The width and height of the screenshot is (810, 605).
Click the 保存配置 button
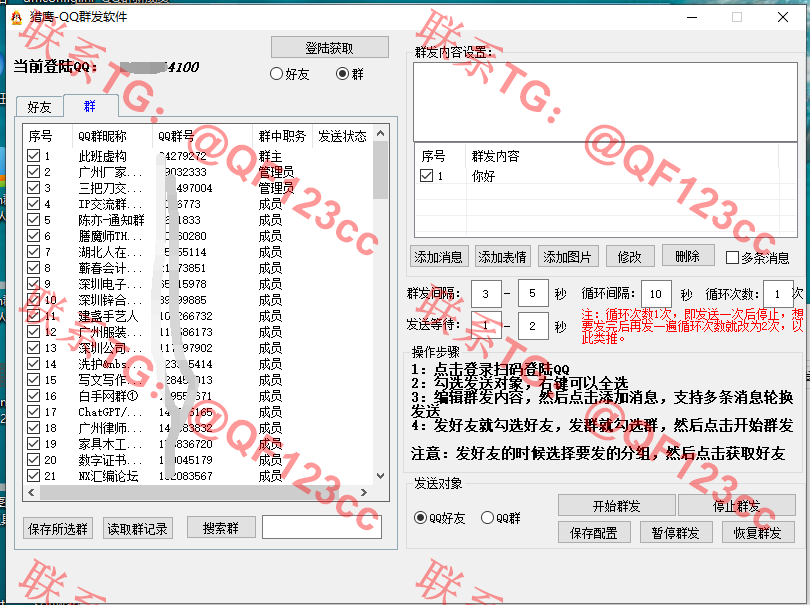[x=594, y=533]
